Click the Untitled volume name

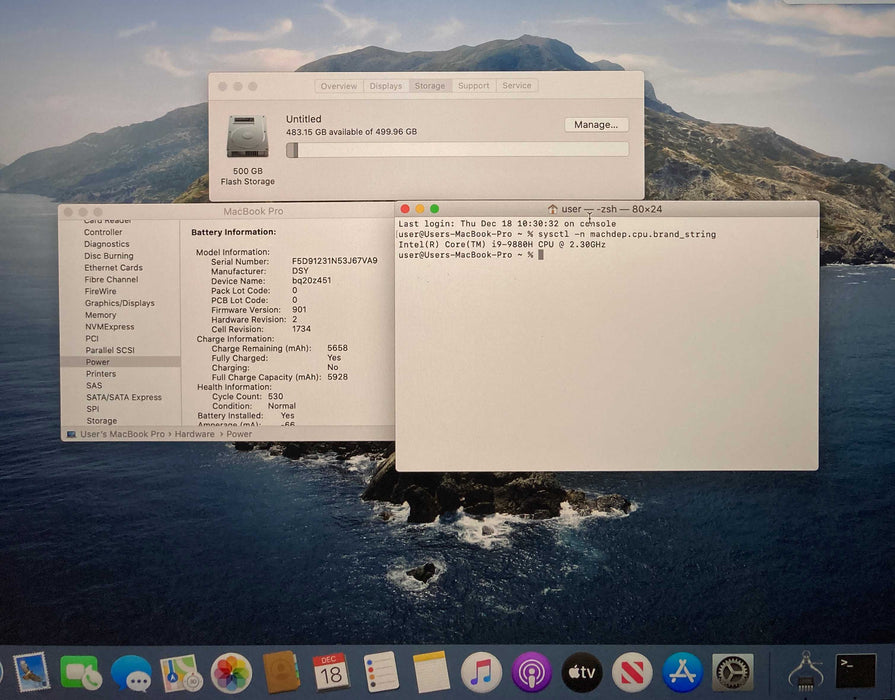pyautogui.click(x=304, y=119)
